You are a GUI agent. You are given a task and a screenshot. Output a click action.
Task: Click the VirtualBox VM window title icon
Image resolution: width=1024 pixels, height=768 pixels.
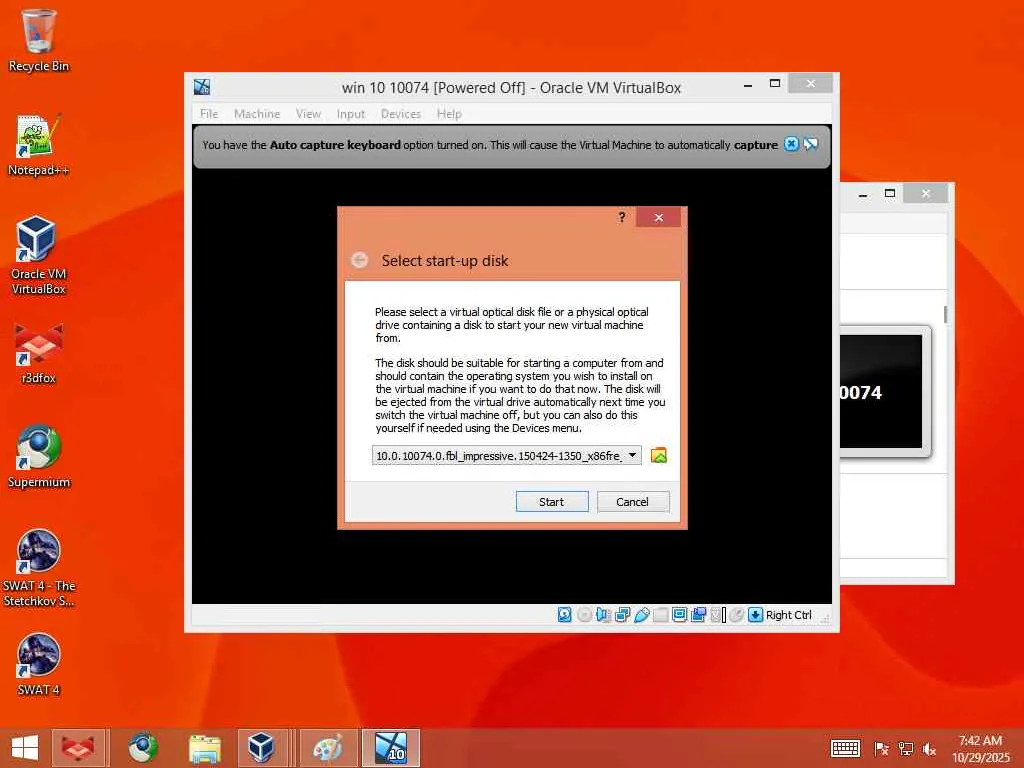tap(202, 87)
